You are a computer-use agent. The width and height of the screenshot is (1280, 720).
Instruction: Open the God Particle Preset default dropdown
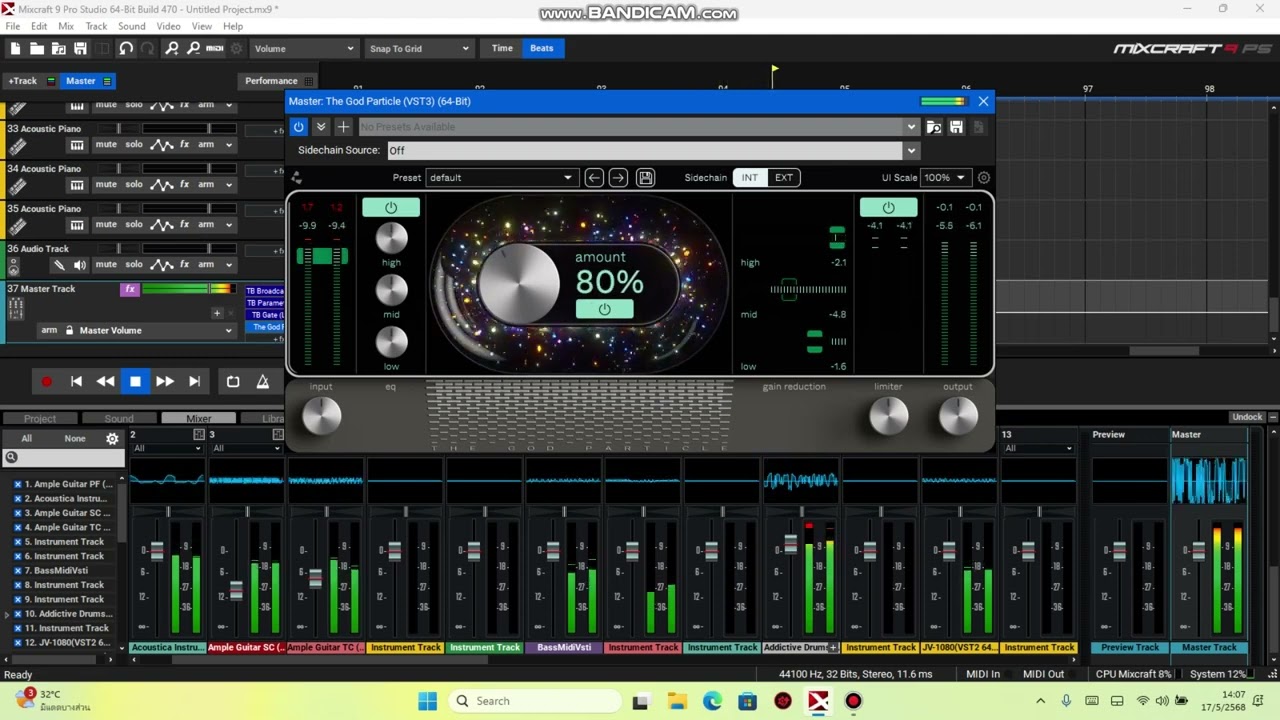click(500, 177)
